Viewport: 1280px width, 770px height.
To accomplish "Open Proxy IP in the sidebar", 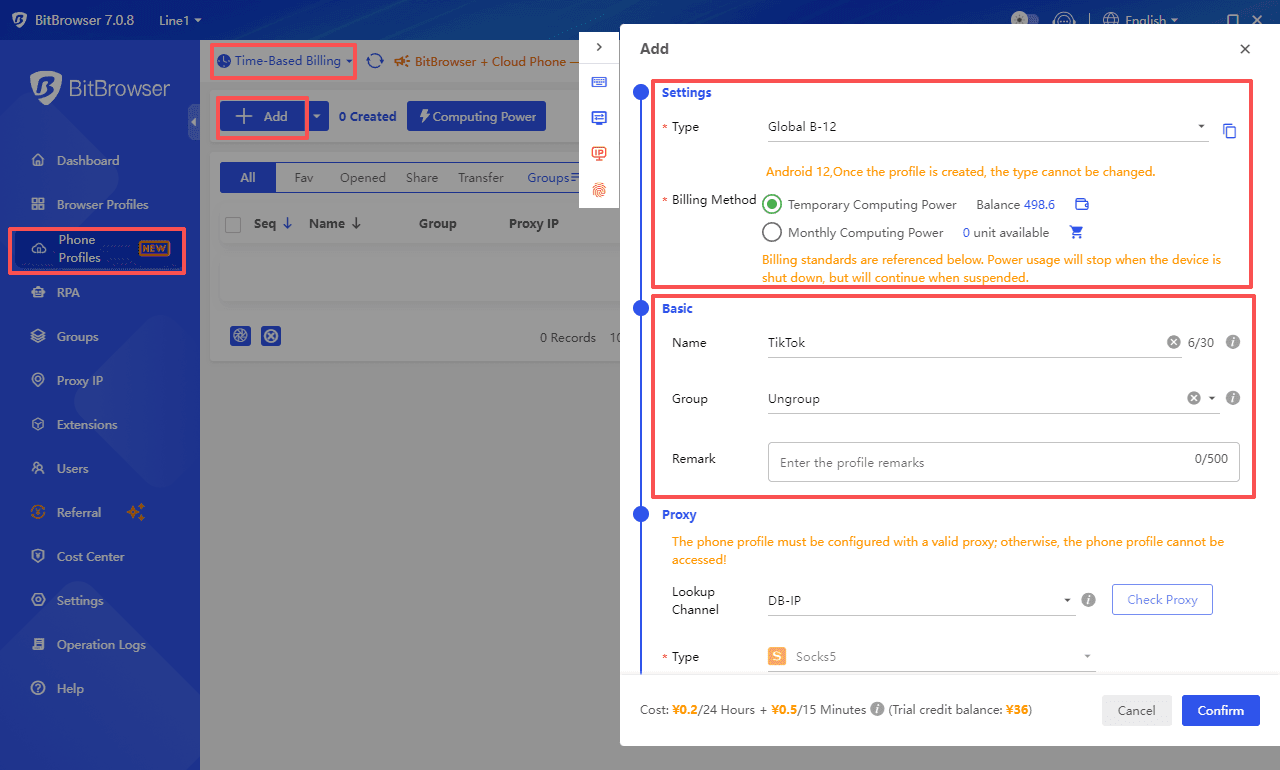I will [x=80, y=381].
